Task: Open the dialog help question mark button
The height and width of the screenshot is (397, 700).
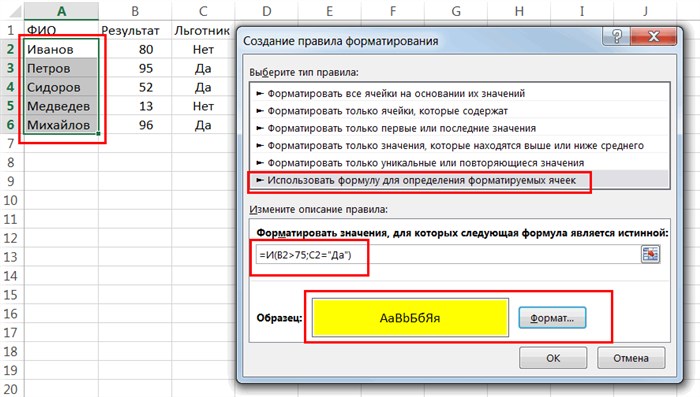Action: point(617,37)
